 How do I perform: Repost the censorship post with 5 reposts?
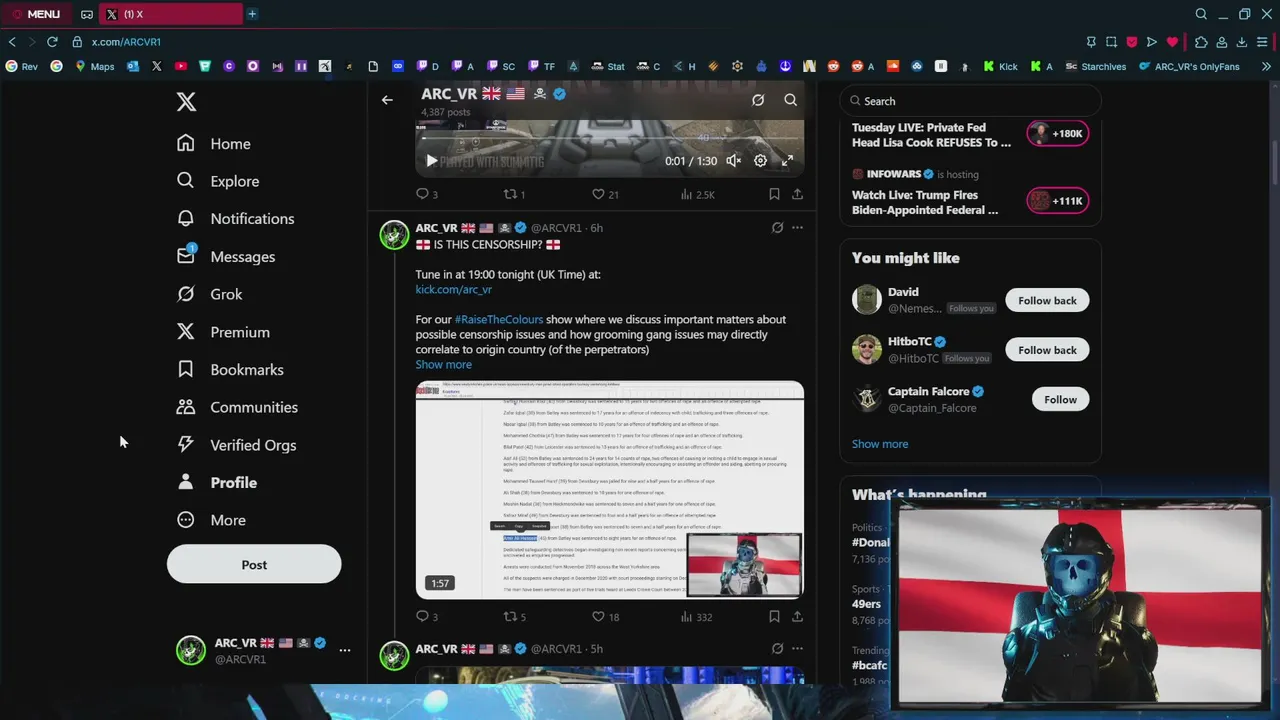click(514, 617)
